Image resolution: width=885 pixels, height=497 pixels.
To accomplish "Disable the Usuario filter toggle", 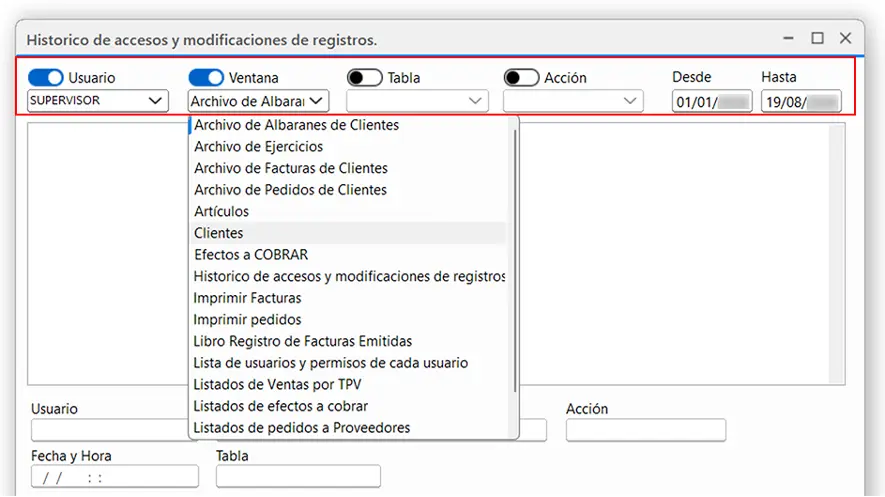I will click(x=46, y=77).
